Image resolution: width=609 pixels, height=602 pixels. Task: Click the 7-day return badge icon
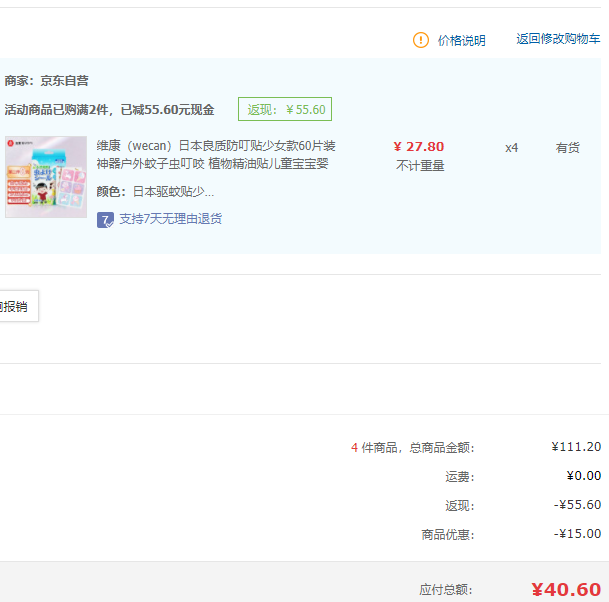point(105,219)
